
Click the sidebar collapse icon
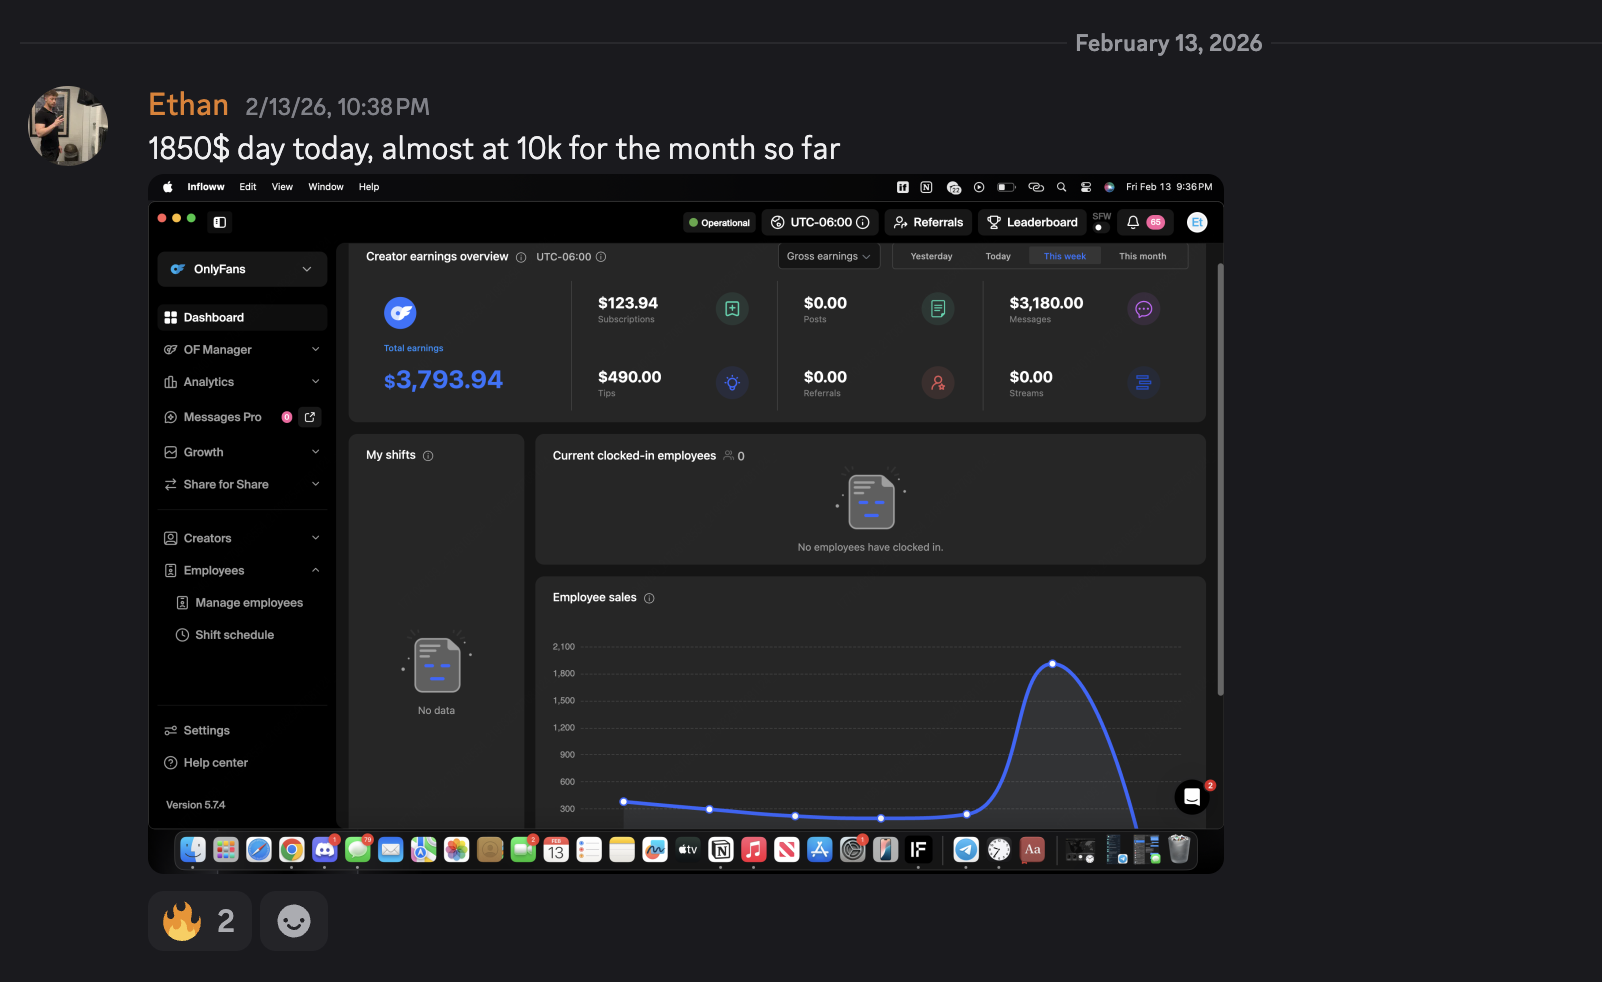coord(220,222)
